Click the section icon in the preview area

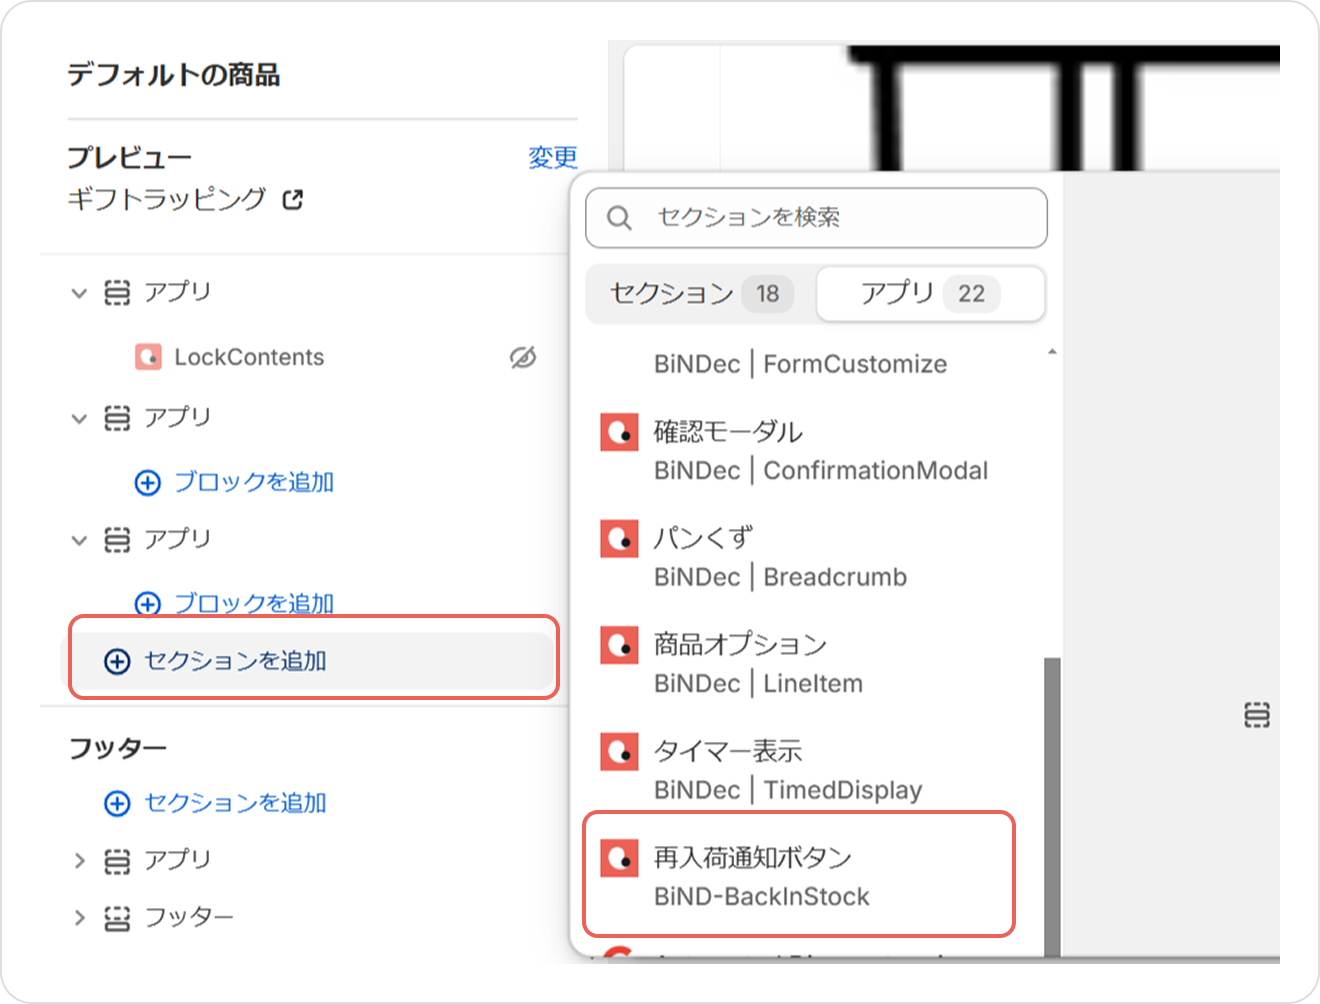click(x=1257, y=715)
